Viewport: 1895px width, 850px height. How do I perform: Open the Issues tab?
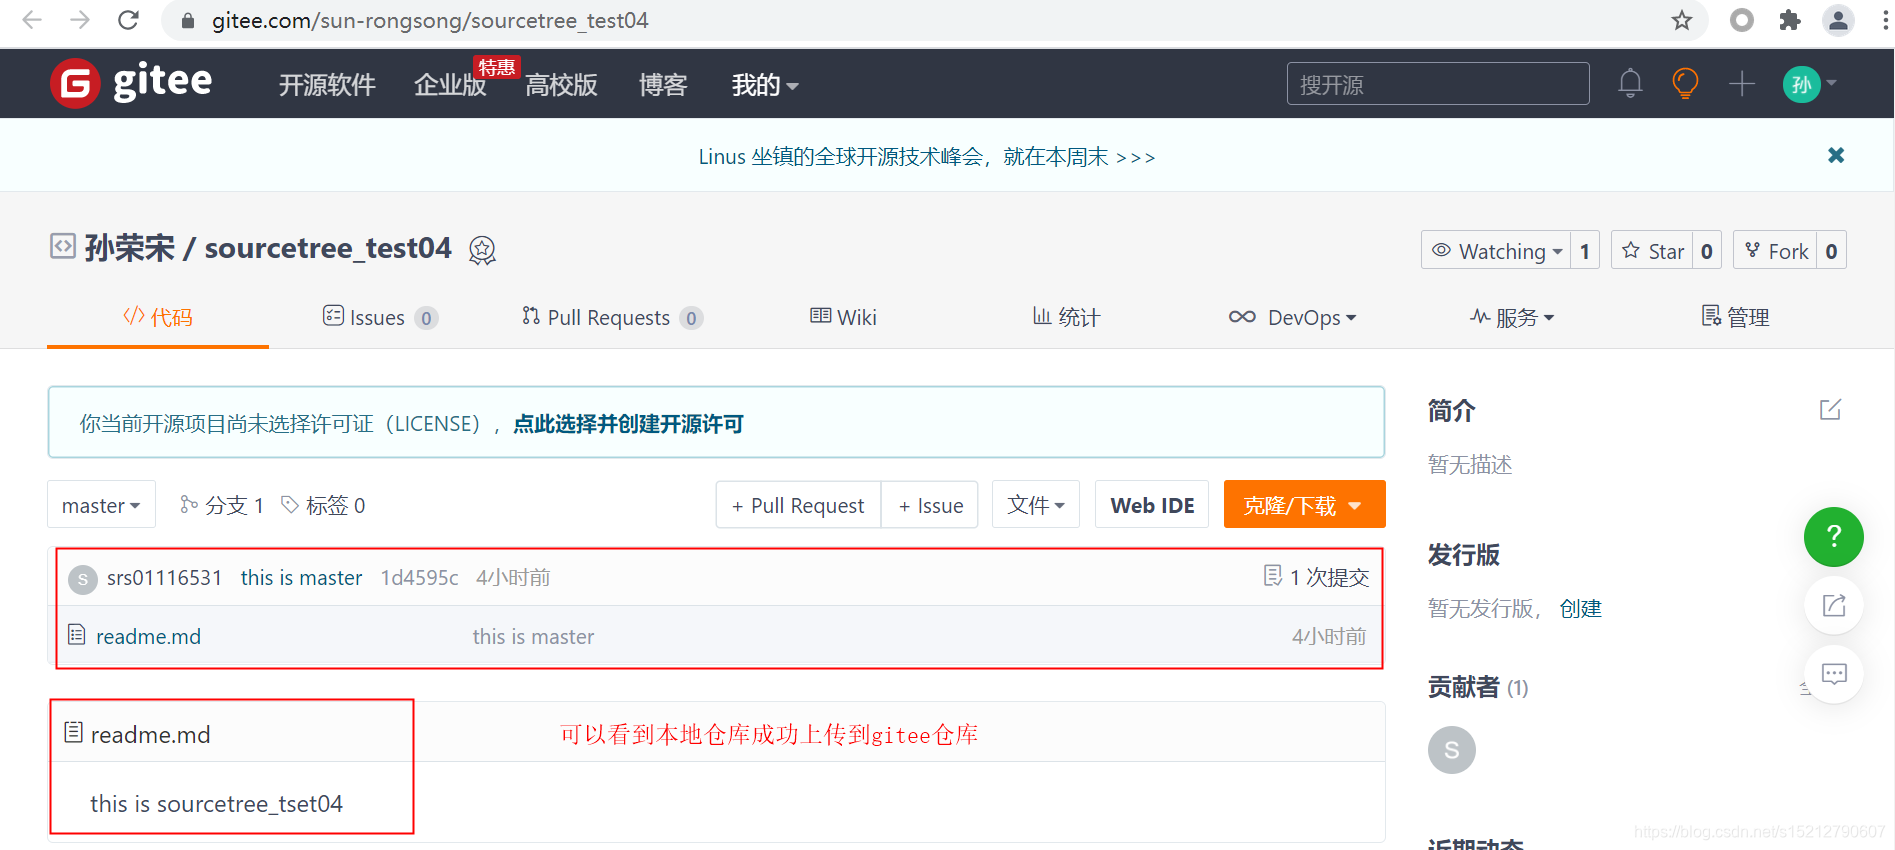(380, 317)
